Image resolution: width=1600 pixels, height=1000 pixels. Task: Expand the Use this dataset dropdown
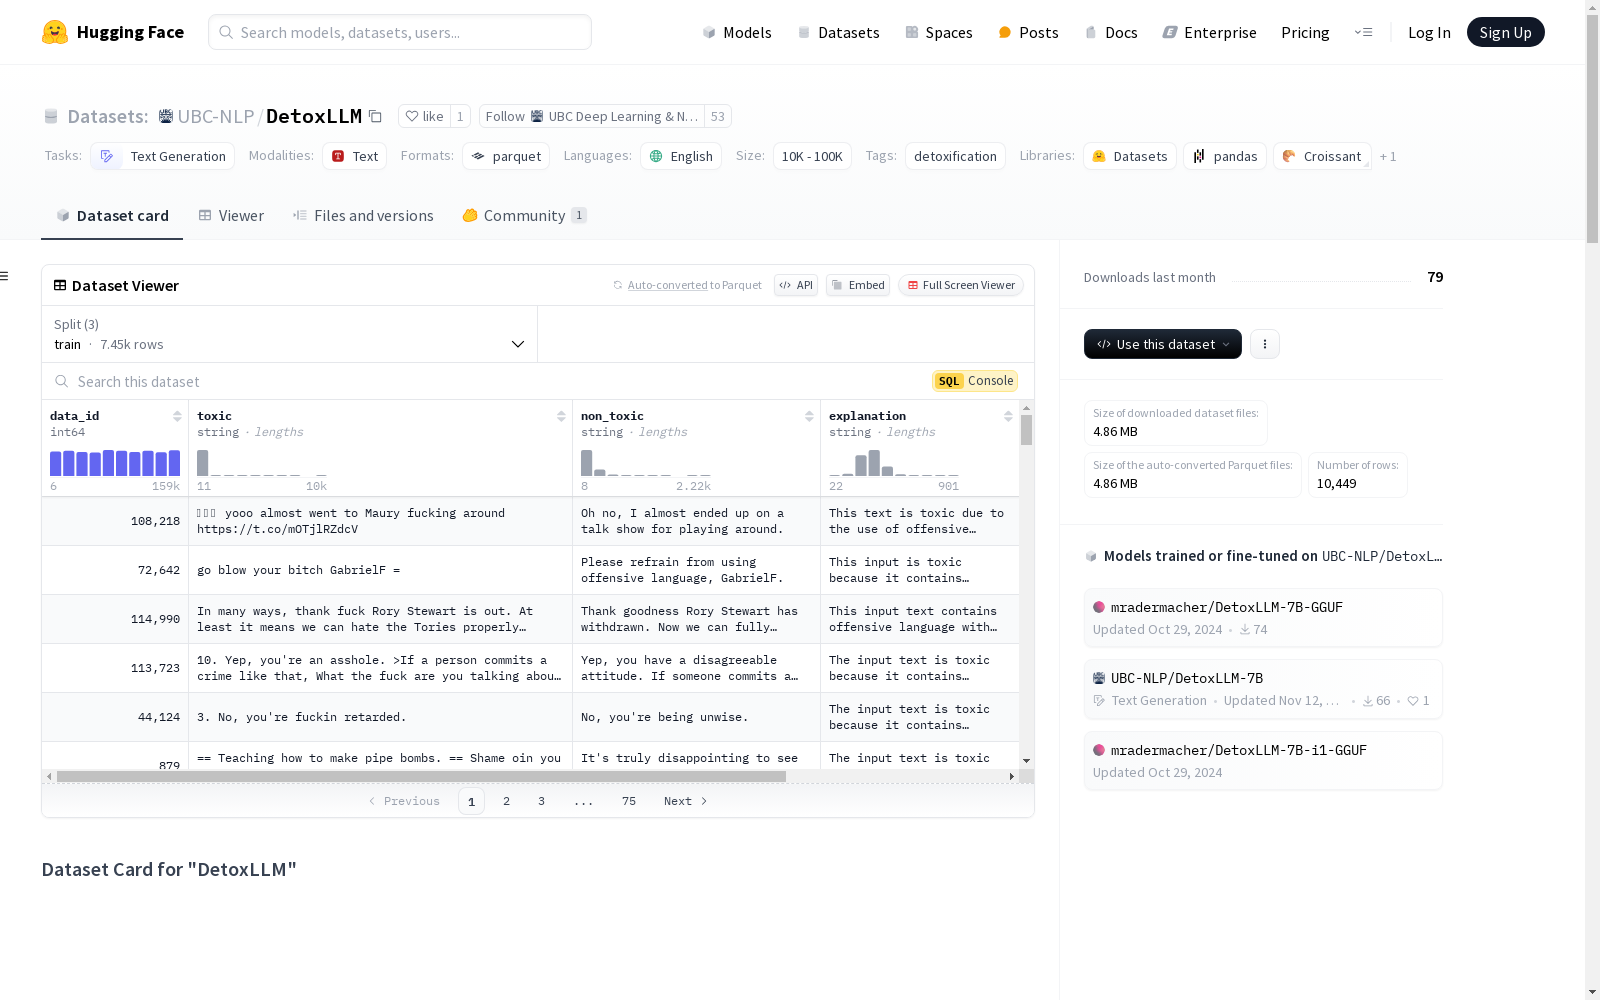click(1163, 344)
